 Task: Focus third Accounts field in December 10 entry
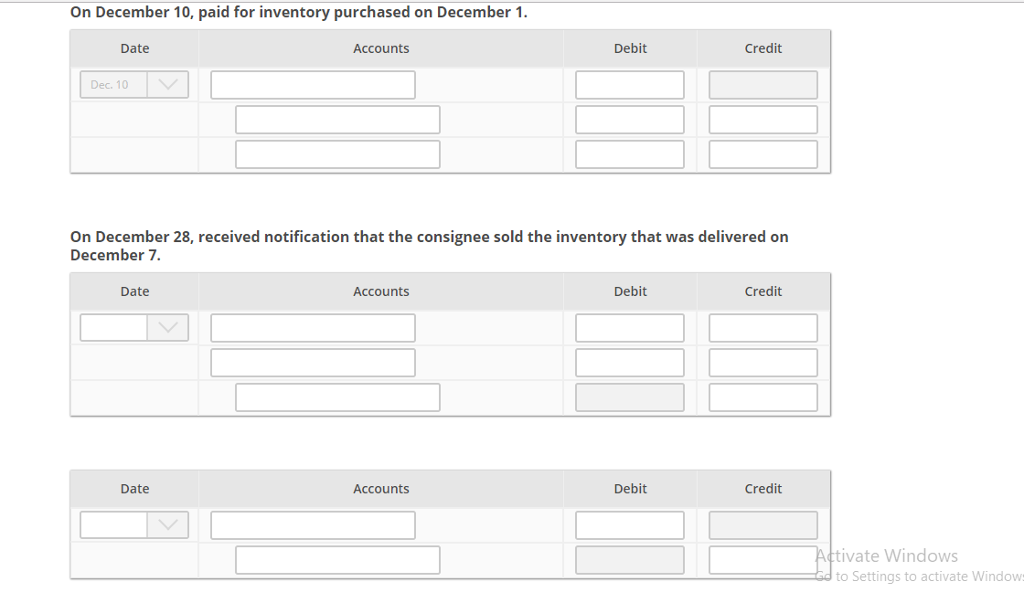click(337, 155)
